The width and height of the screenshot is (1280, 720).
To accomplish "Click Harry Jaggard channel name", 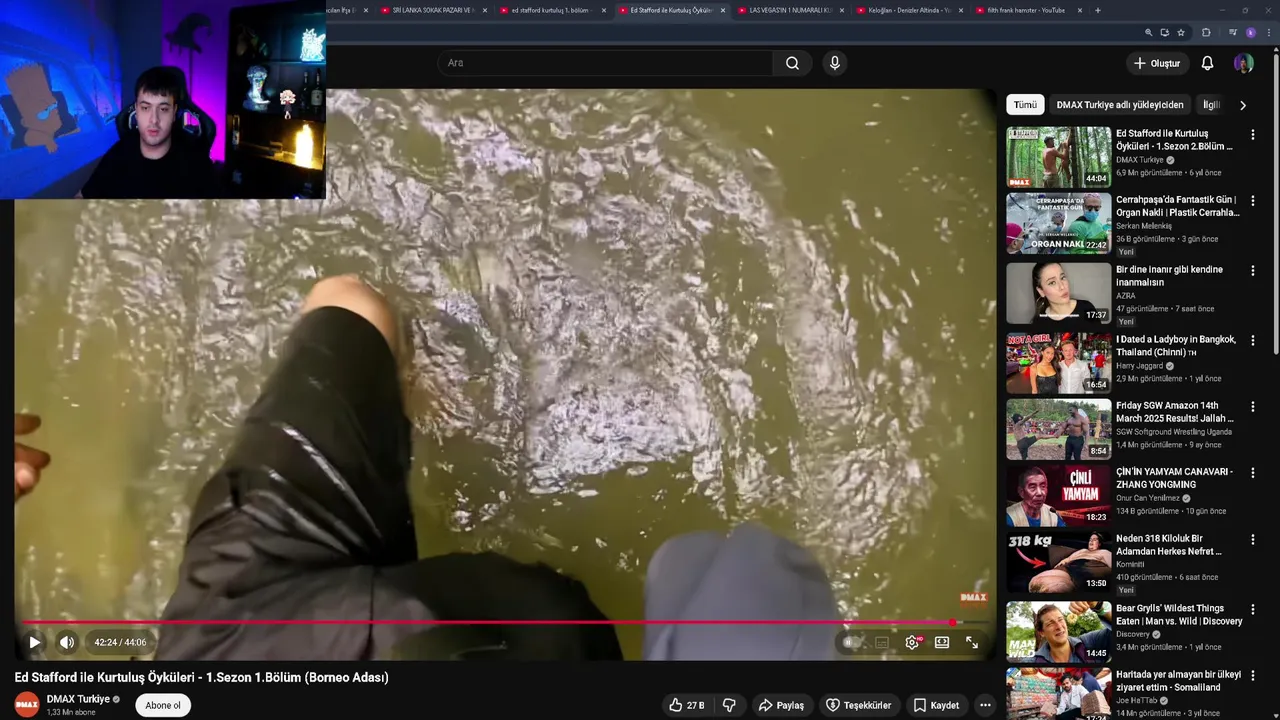I will pos(1140,366).
